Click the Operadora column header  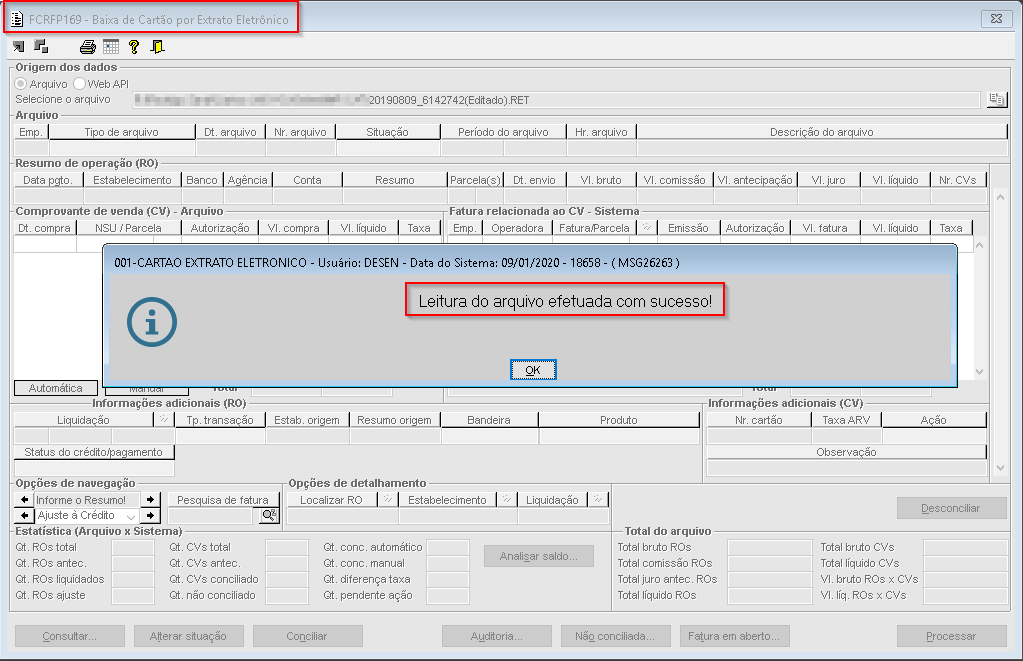click(517, 228)
